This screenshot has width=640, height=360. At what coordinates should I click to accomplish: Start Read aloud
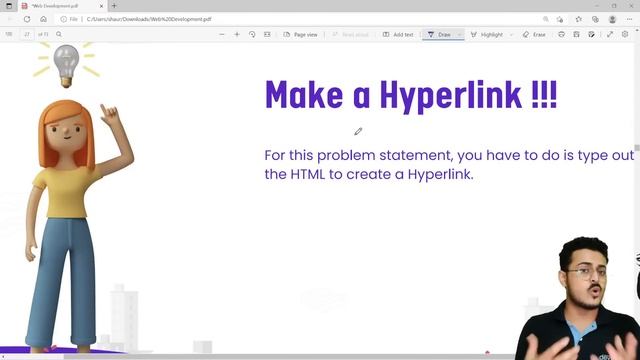[x=351, y=35]
